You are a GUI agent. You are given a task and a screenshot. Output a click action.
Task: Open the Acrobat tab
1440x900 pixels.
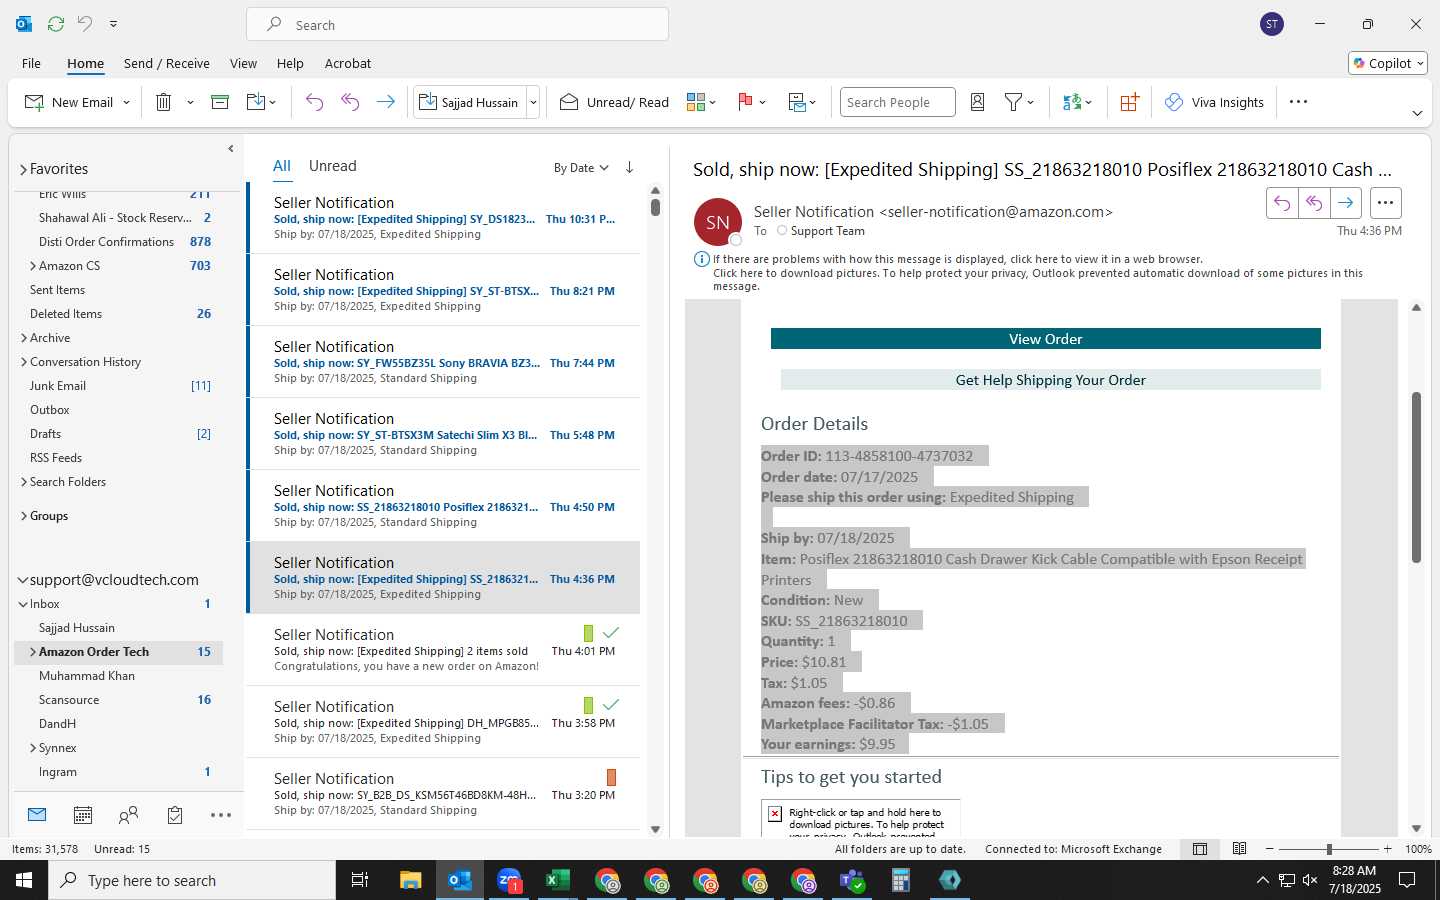[348, 63]
